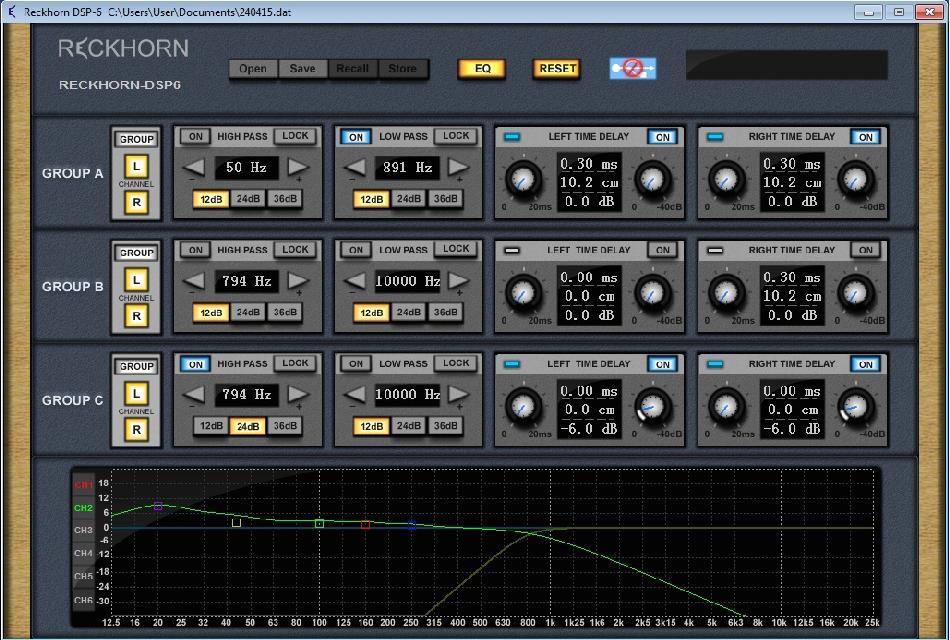950x640 pixels.
Task: Click the Store button
Action: pos(402,68)
